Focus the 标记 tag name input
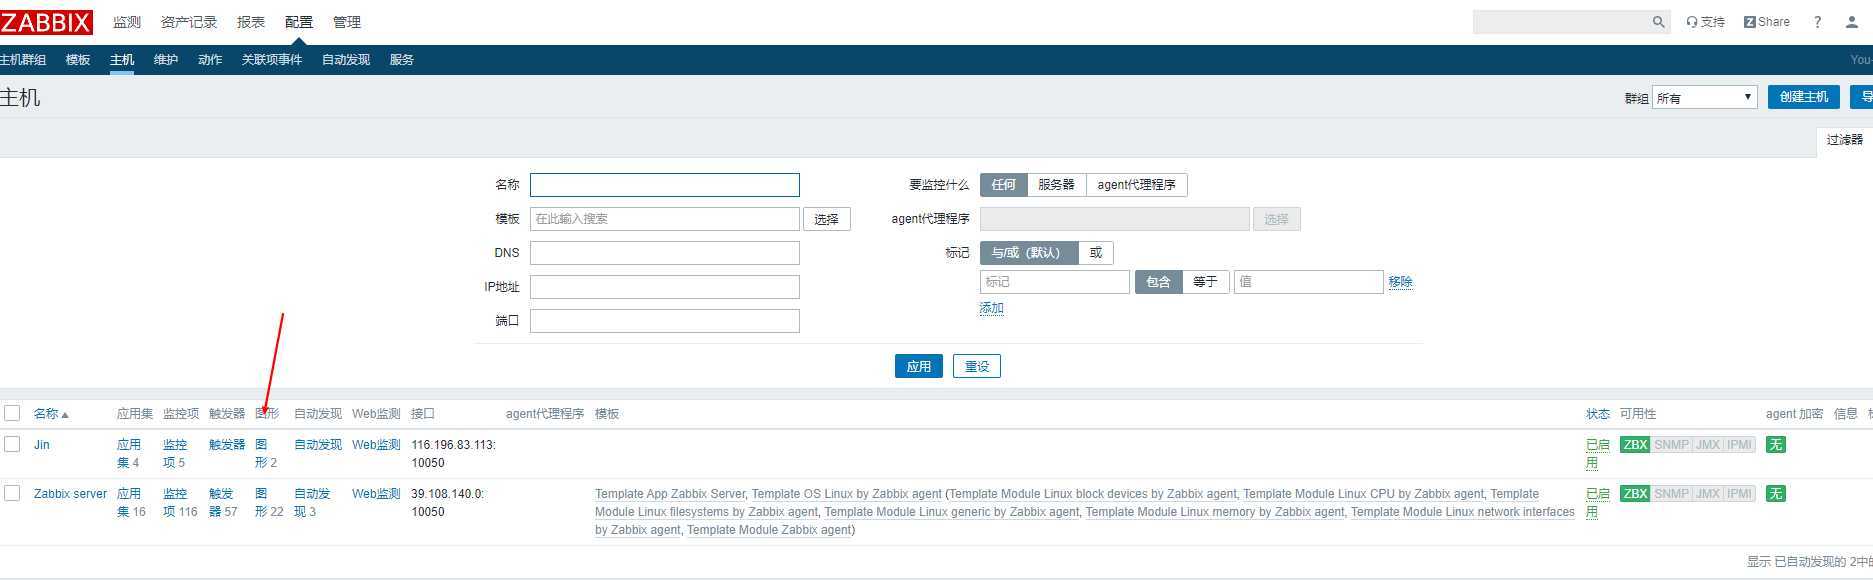Image resolution: width=1873 pixels, height=580 pixels. click(x=1055, y=282)
